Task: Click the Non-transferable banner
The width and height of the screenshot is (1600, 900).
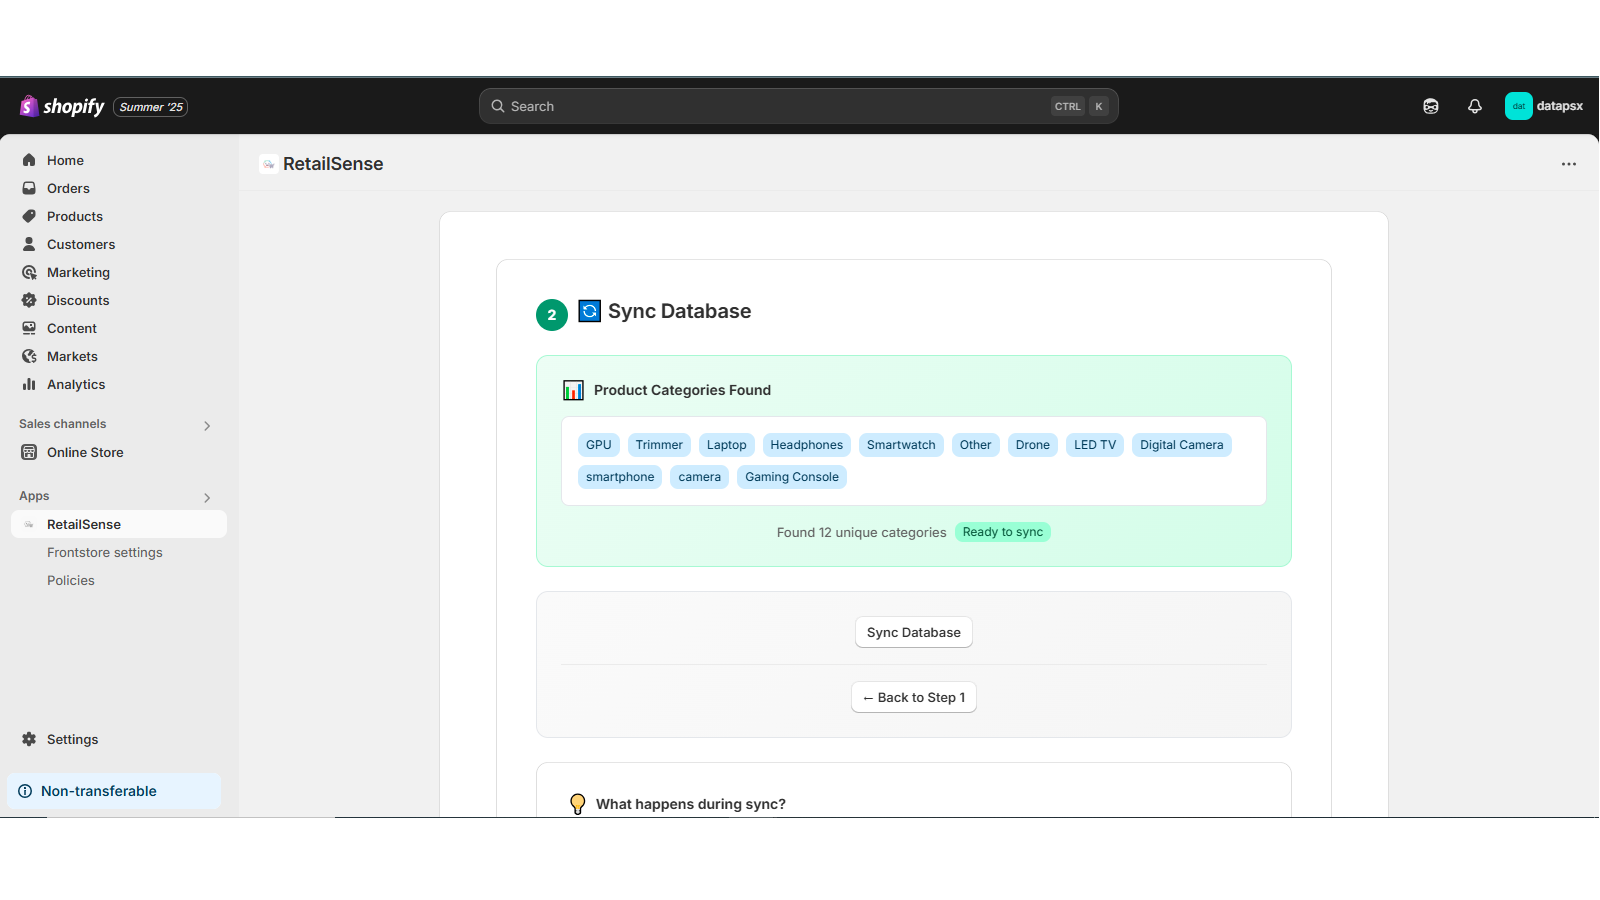Action: (x=114, y=791)
